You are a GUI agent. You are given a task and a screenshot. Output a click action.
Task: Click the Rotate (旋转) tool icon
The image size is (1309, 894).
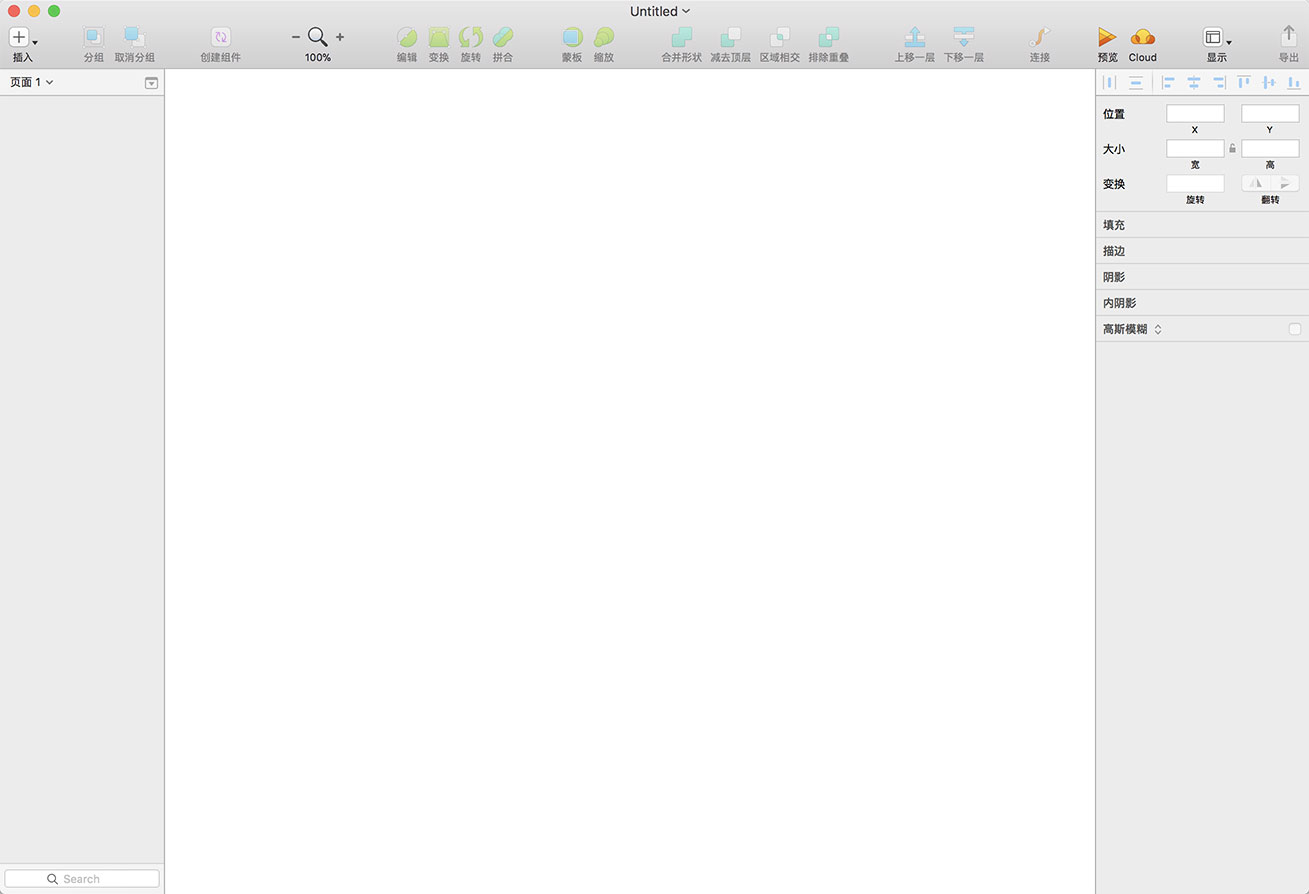[470, 38]
